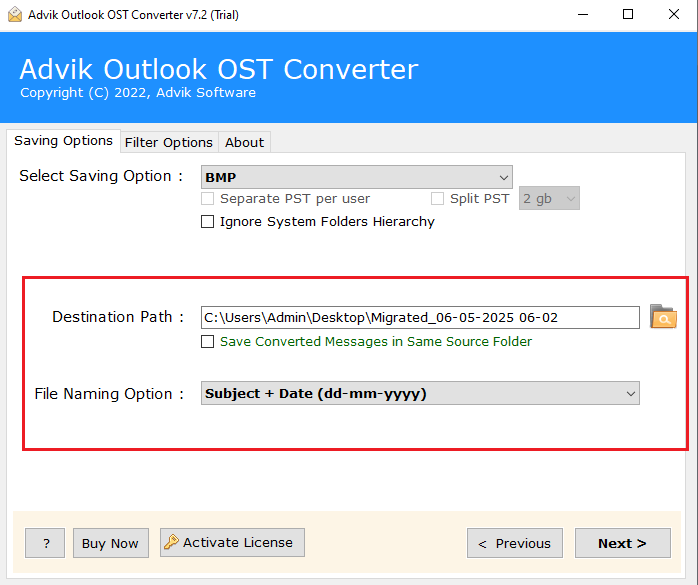Enable Ignore System Folders Hierarchy checkbox
Screen dimensions: 698x585
click(x=207, y=221)
